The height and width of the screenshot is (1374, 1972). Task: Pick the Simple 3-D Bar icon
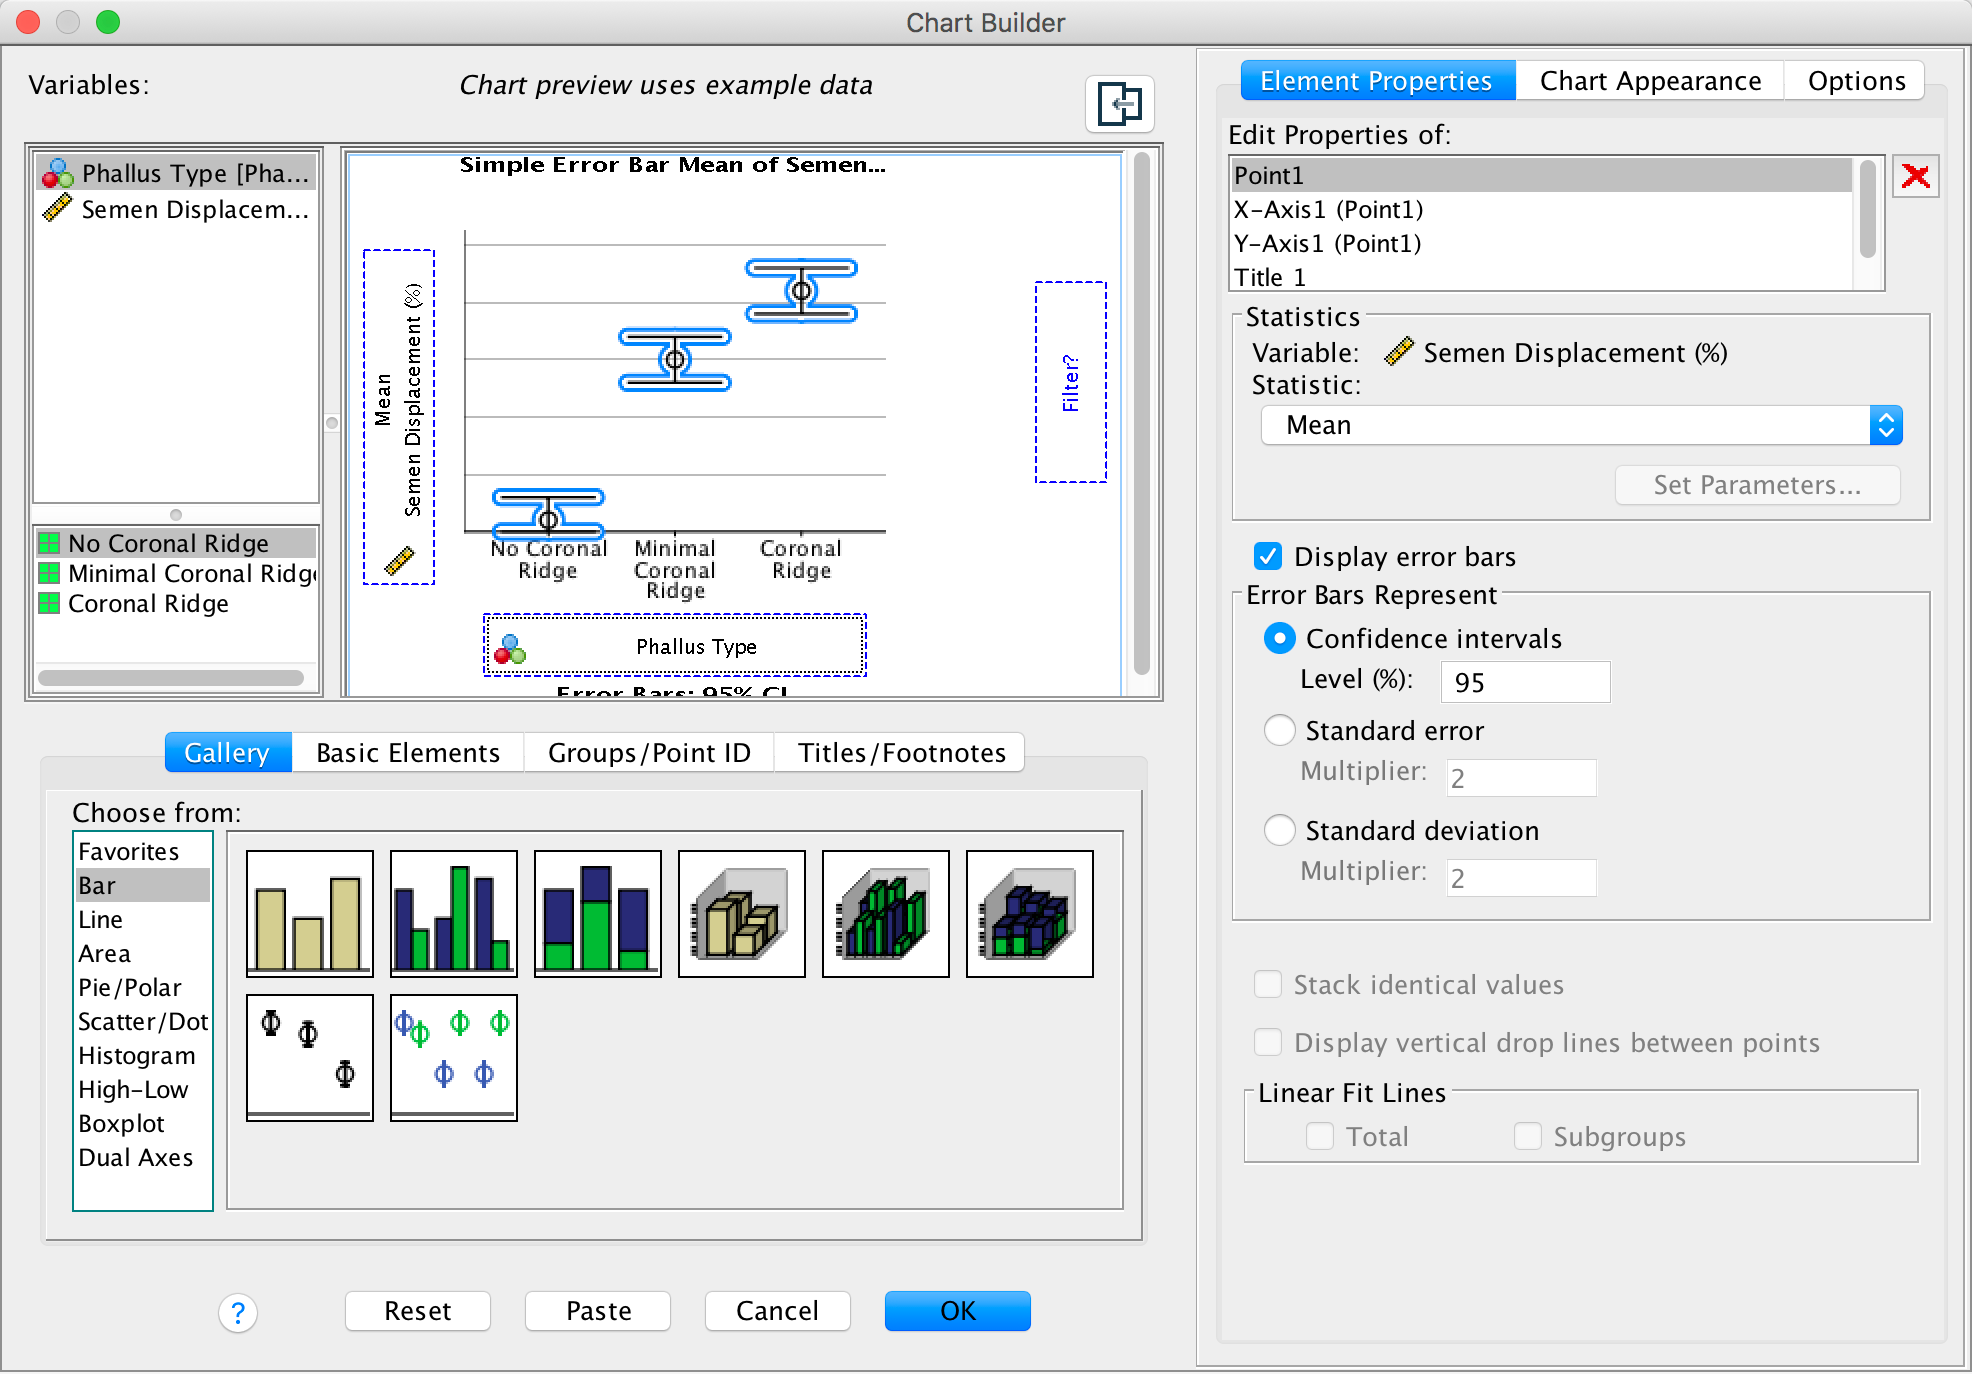pyautogui.click(x=741, y=913)
